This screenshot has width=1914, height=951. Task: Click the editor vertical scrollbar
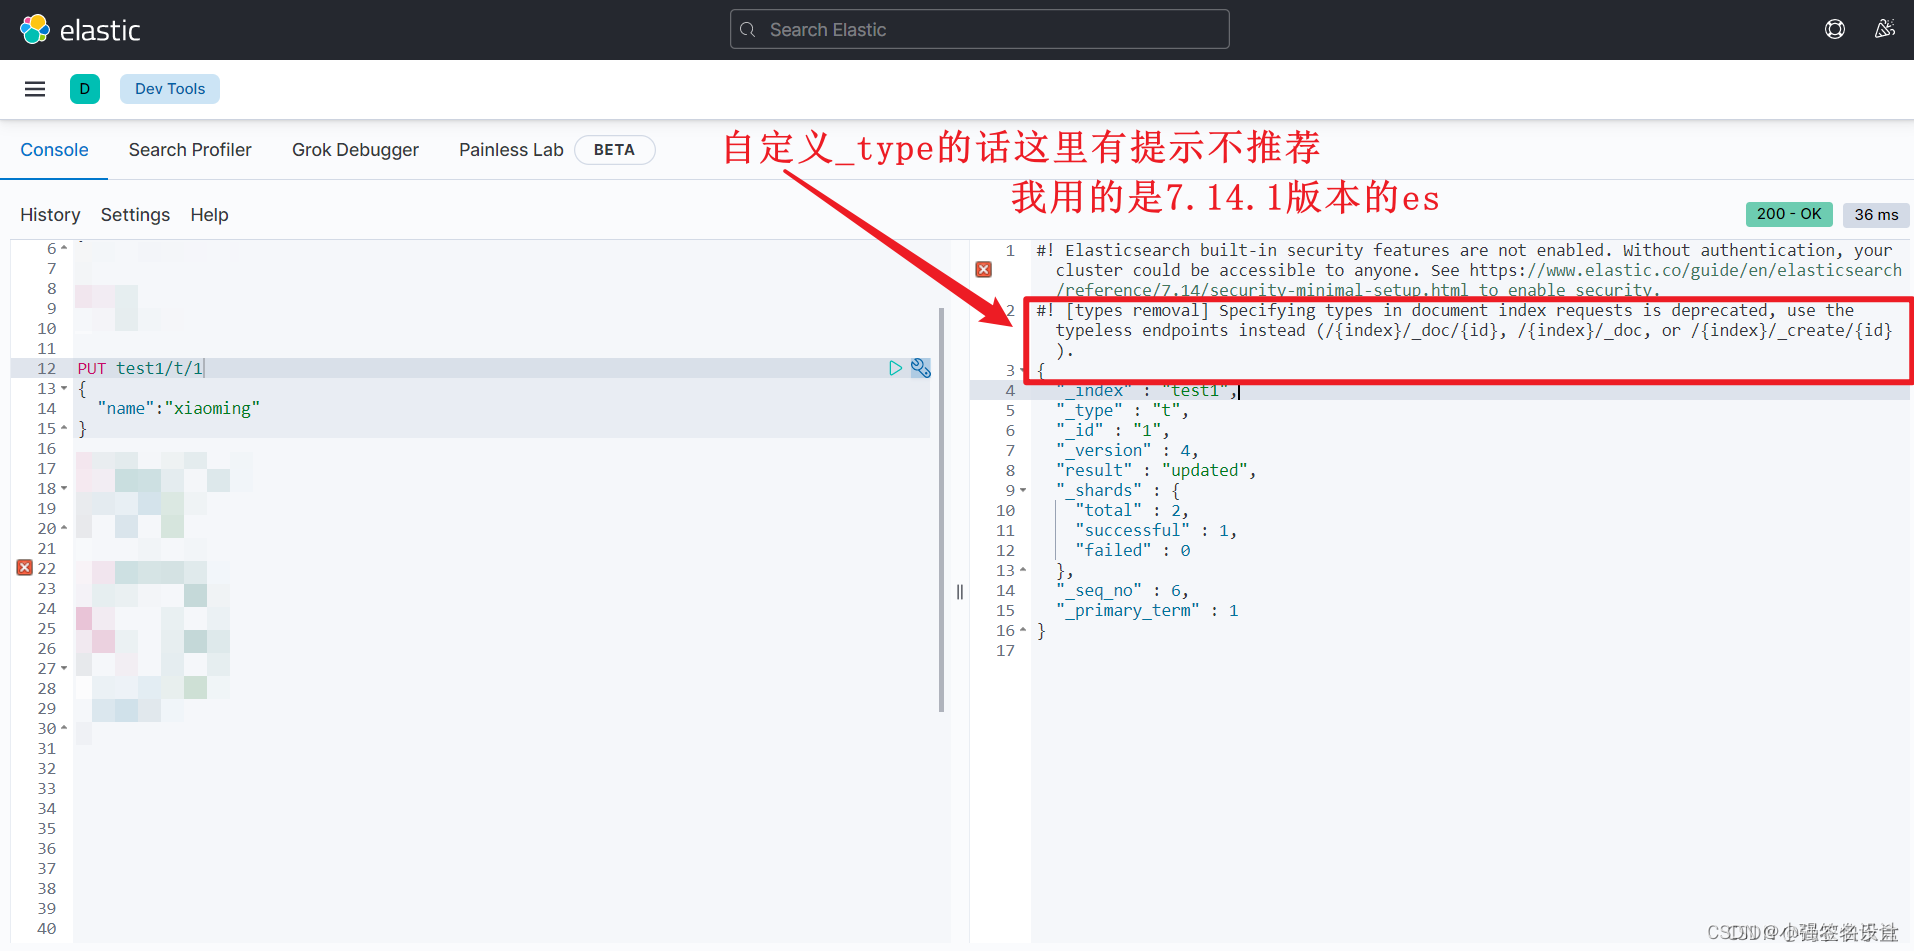(942, 510)
